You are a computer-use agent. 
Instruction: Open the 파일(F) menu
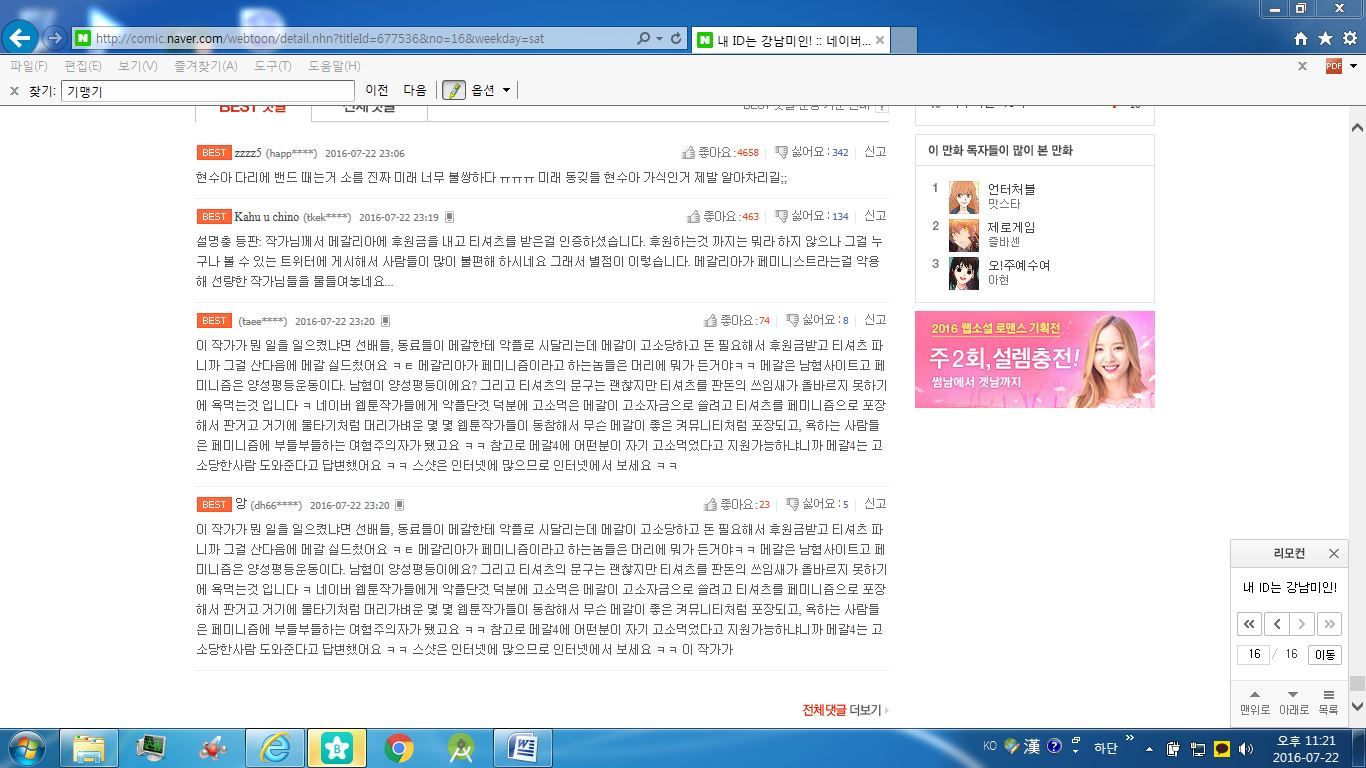[x=29, y=66]
